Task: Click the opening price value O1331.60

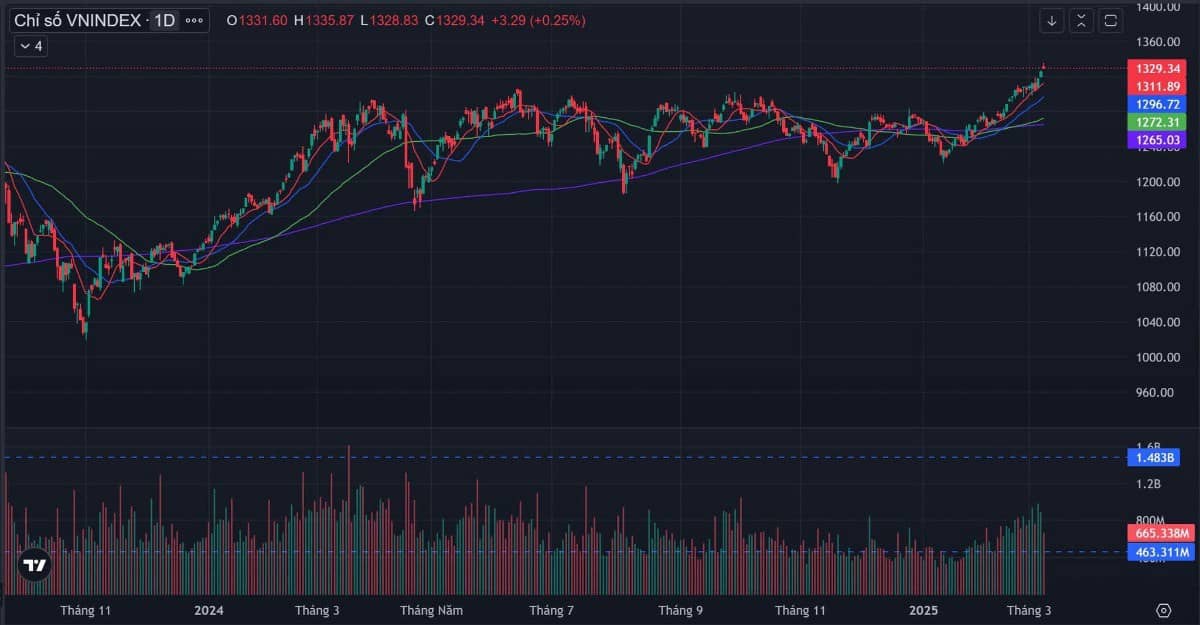Action: [256, 20]
